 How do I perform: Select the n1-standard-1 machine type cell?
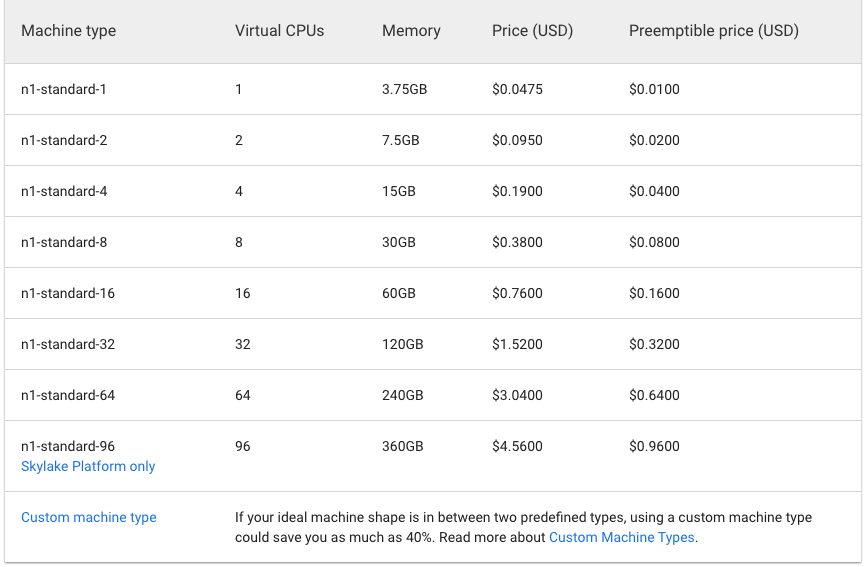click(64, 89)
